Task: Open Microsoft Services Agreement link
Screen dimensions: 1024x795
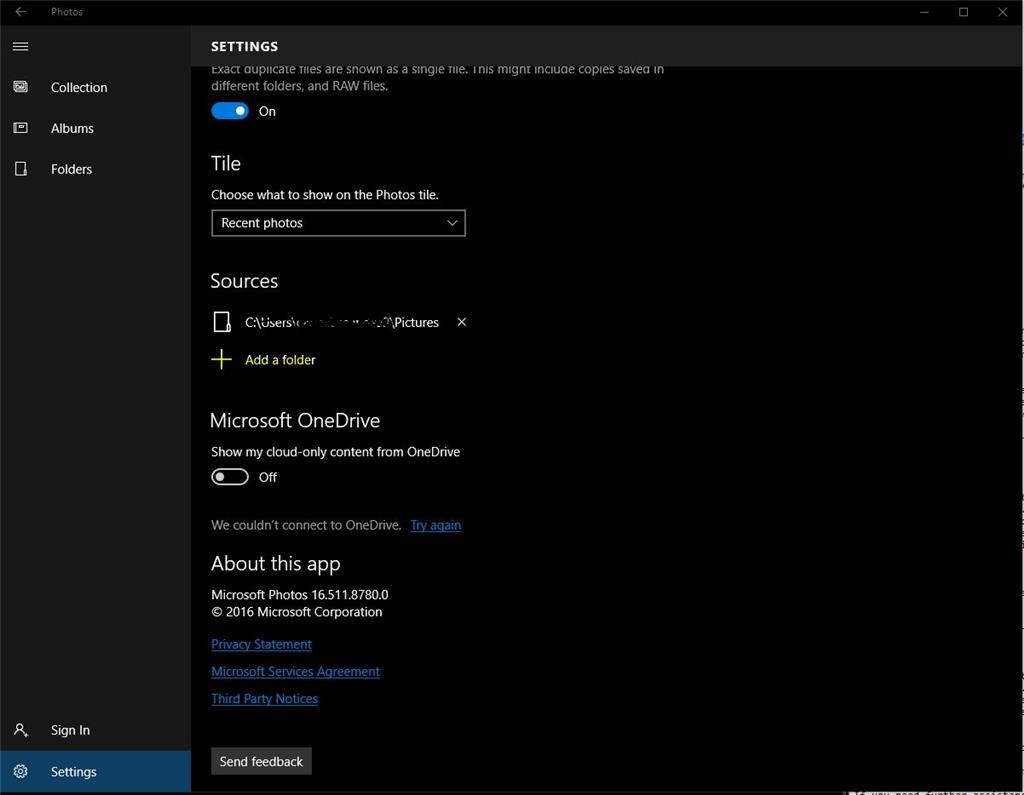Action: pyautogui.click(x=295, y=672)
